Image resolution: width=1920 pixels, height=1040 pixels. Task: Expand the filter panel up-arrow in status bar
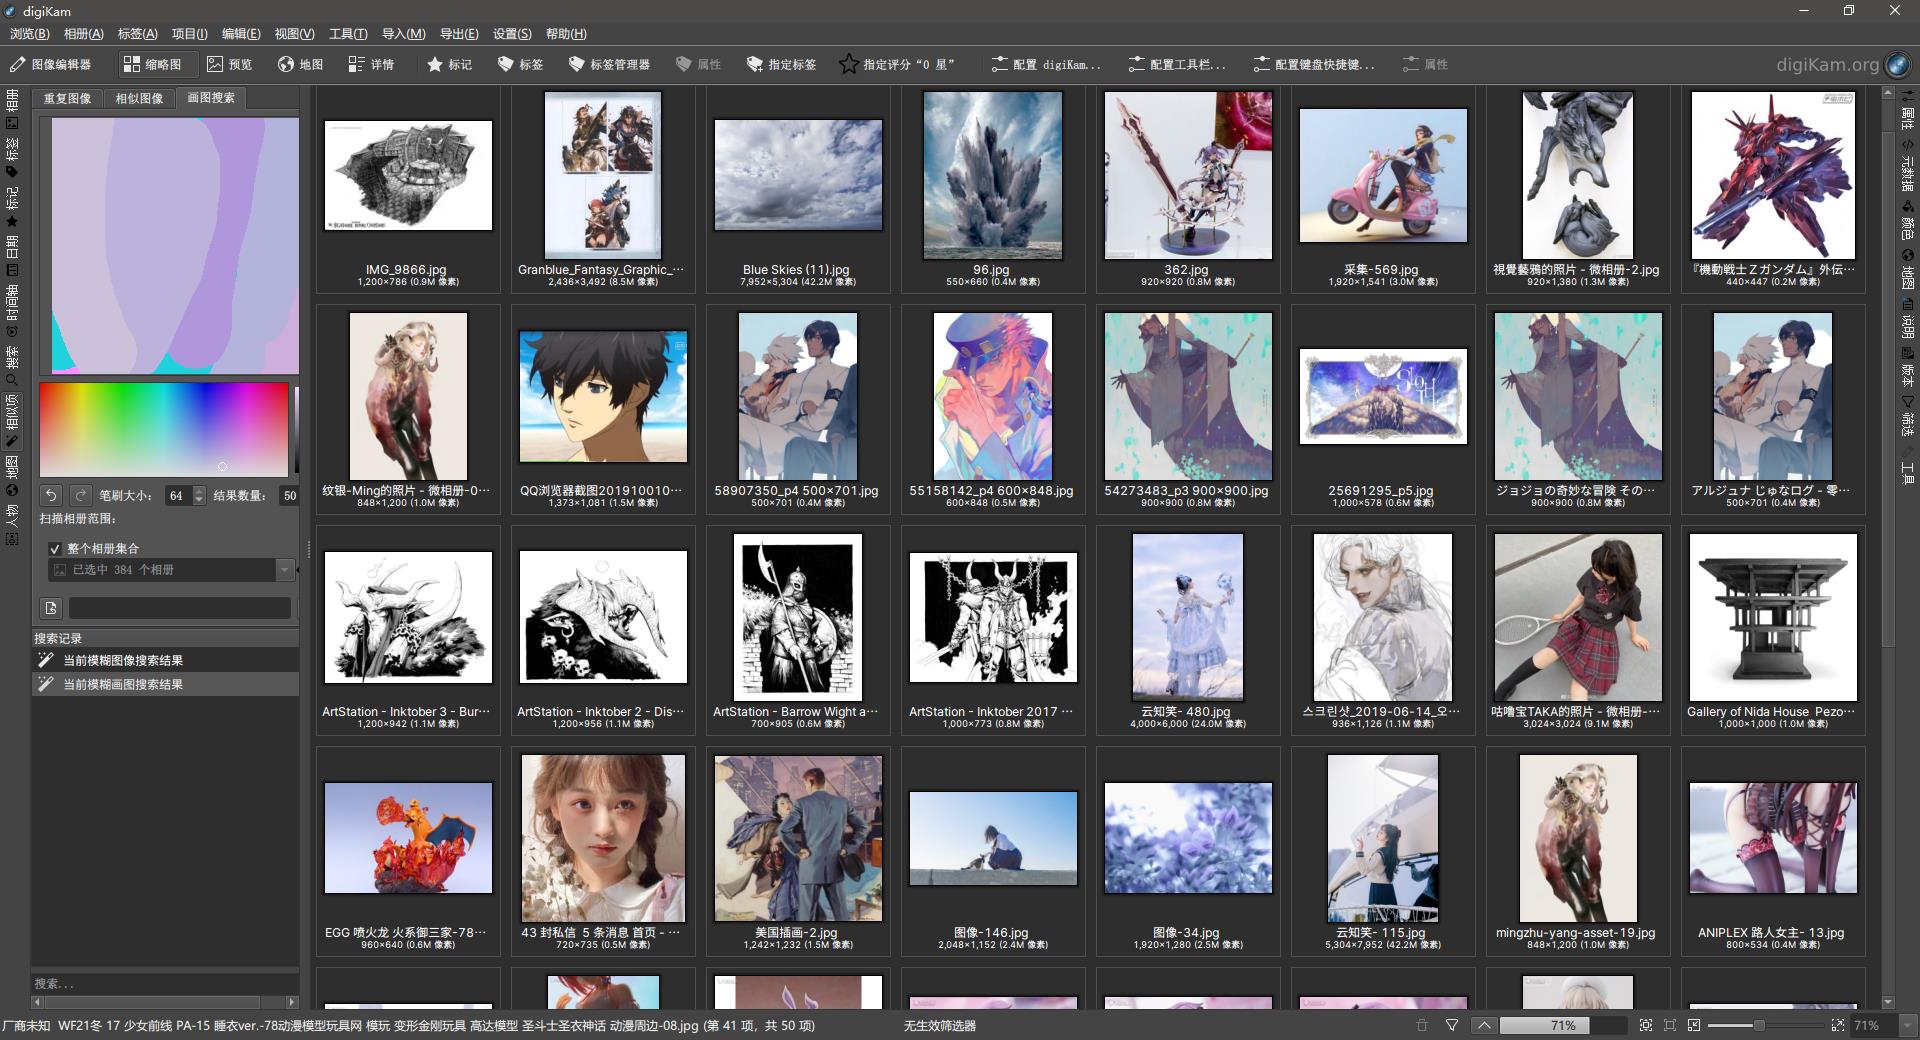pos(1484,1025)
